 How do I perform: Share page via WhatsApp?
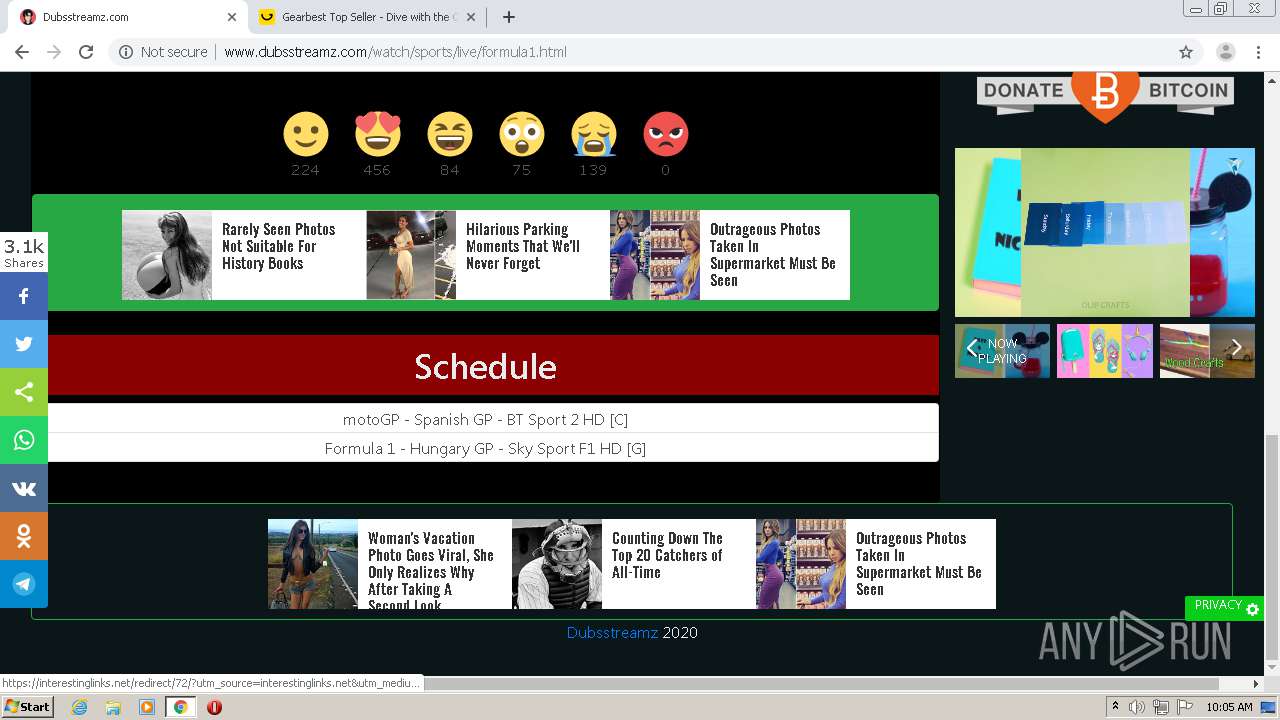tap(24, 440)
